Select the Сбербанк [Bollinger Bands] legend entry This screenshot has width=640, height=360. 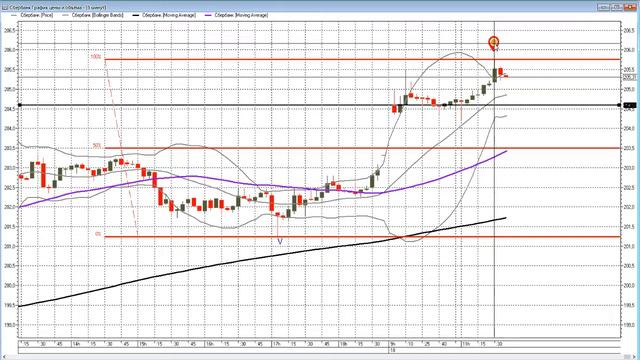tap(93, 15)
